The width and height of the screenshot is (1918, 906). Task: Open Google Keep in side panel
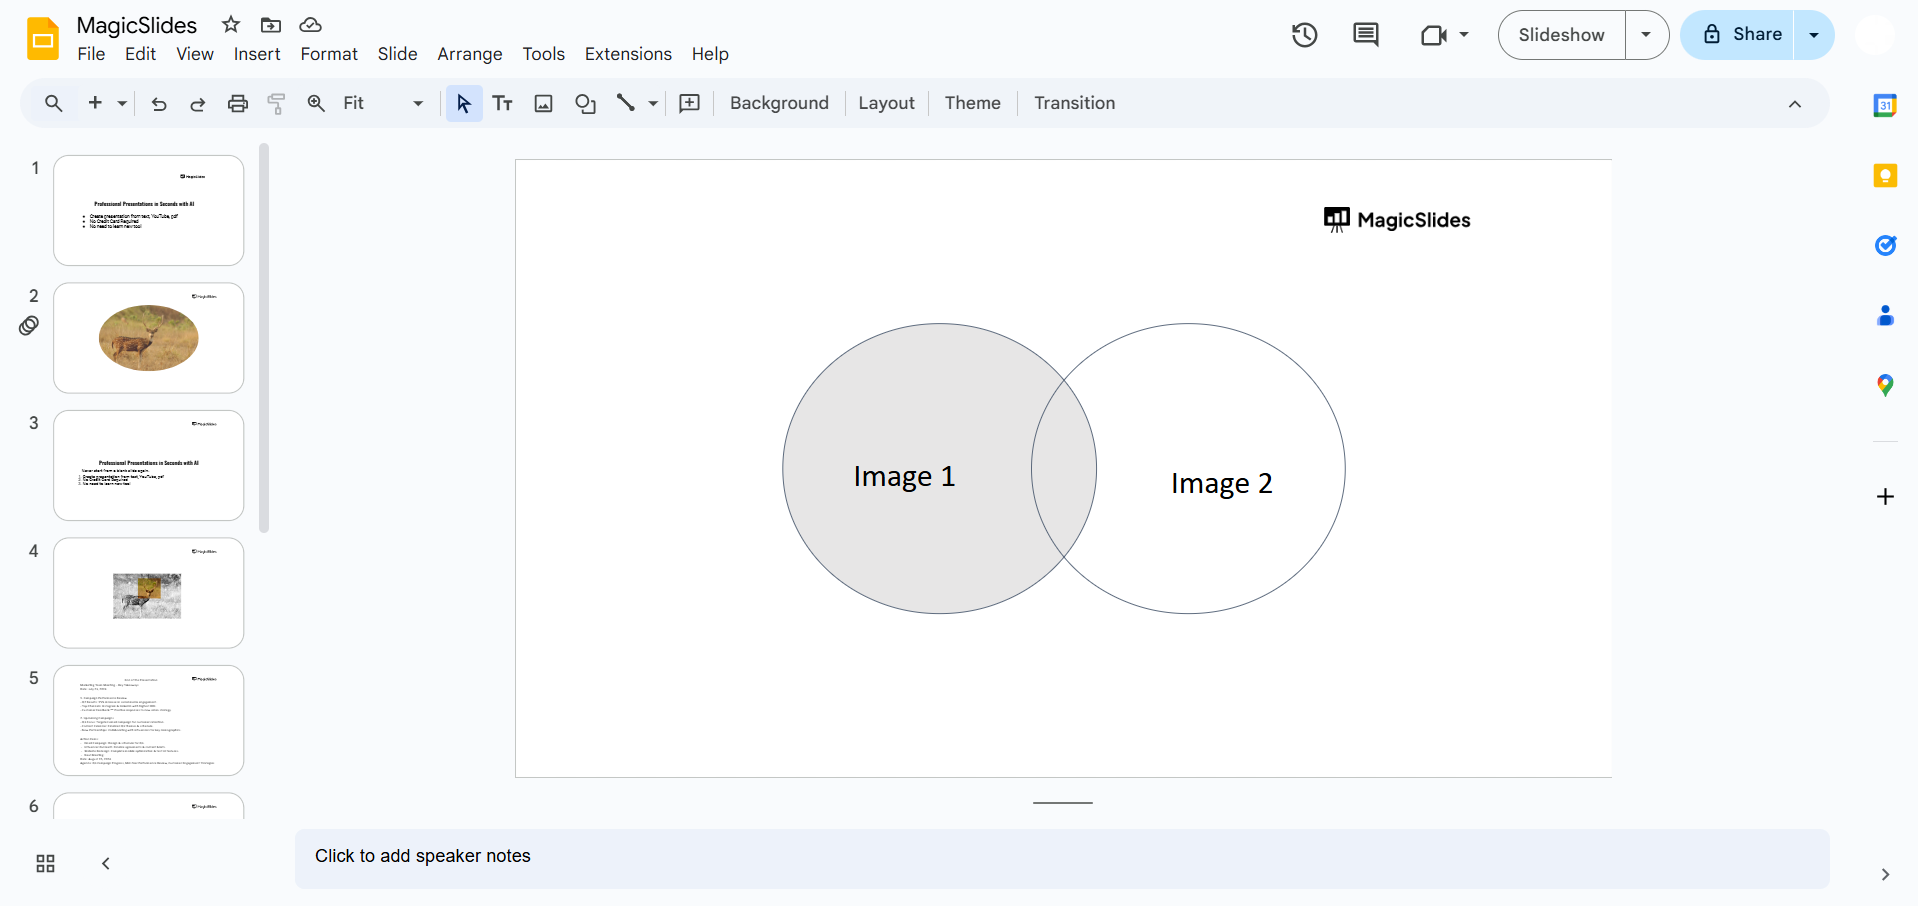pos(1884,176)
